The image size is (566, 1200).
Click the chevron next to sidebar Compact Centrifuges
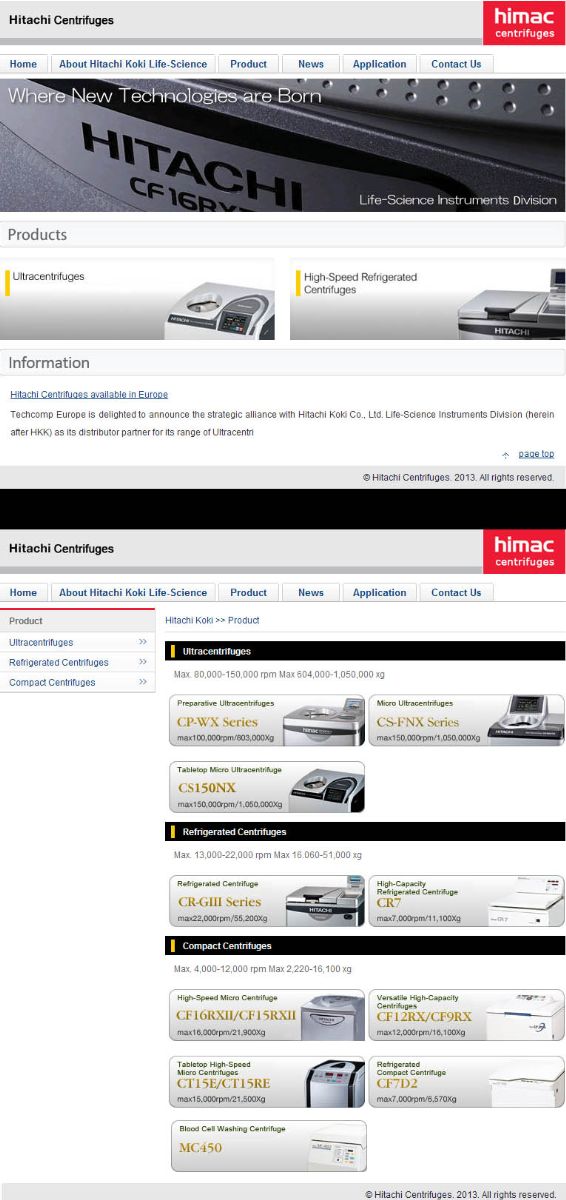[x=143, y=682]
